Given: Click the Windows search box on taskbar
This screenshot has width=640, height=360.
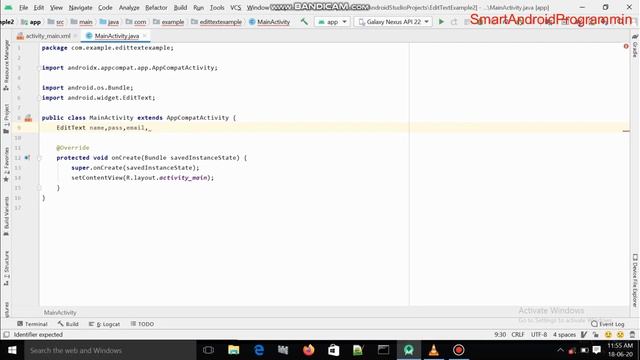Looking at the screenshot, I should point(110,350).
